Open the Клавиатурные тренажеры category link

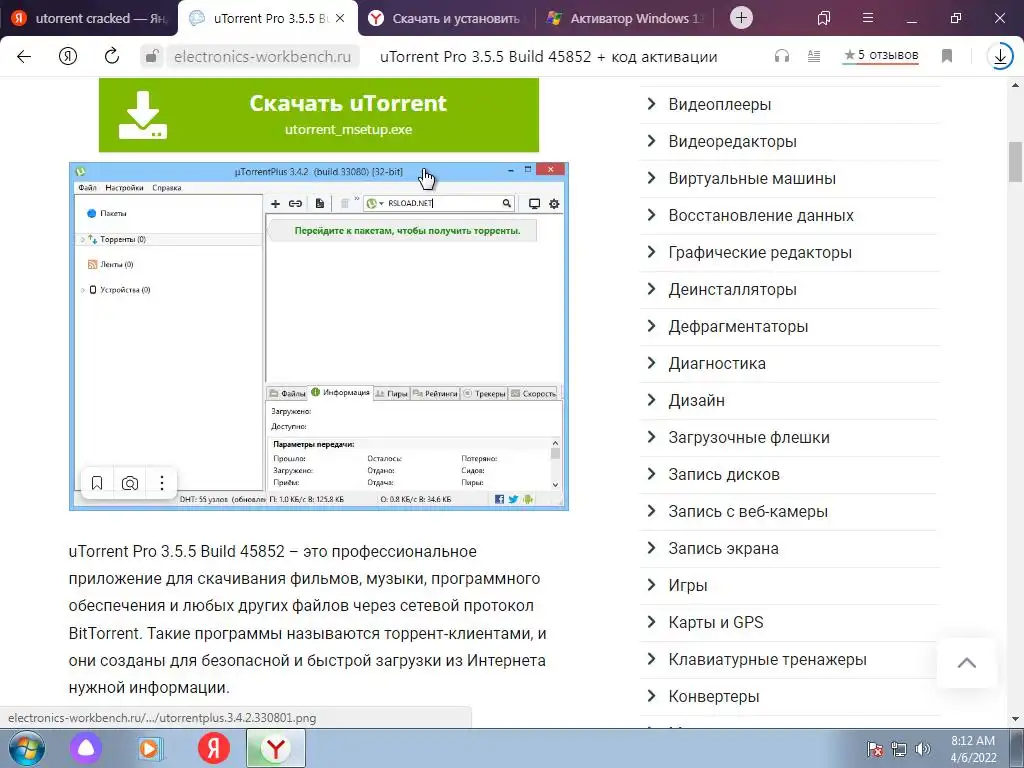pyautogui.click(x=767, y=660)
